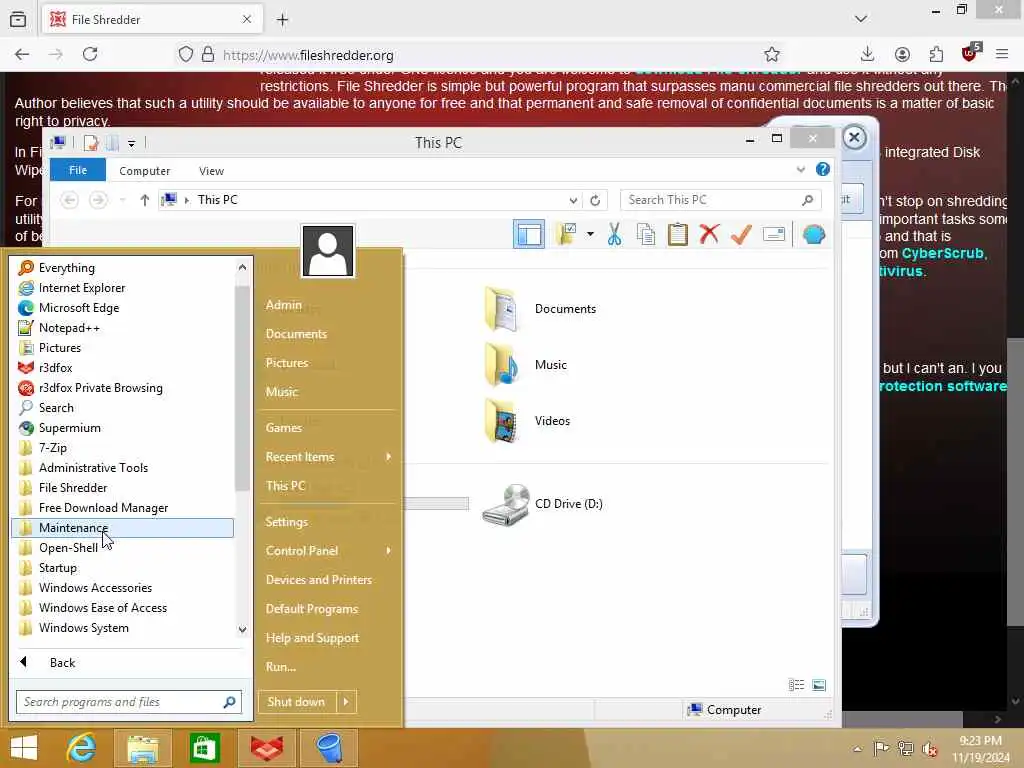This screenshot has width=1024, height=768.
Task: Click the user account picture
Action: 328,251
